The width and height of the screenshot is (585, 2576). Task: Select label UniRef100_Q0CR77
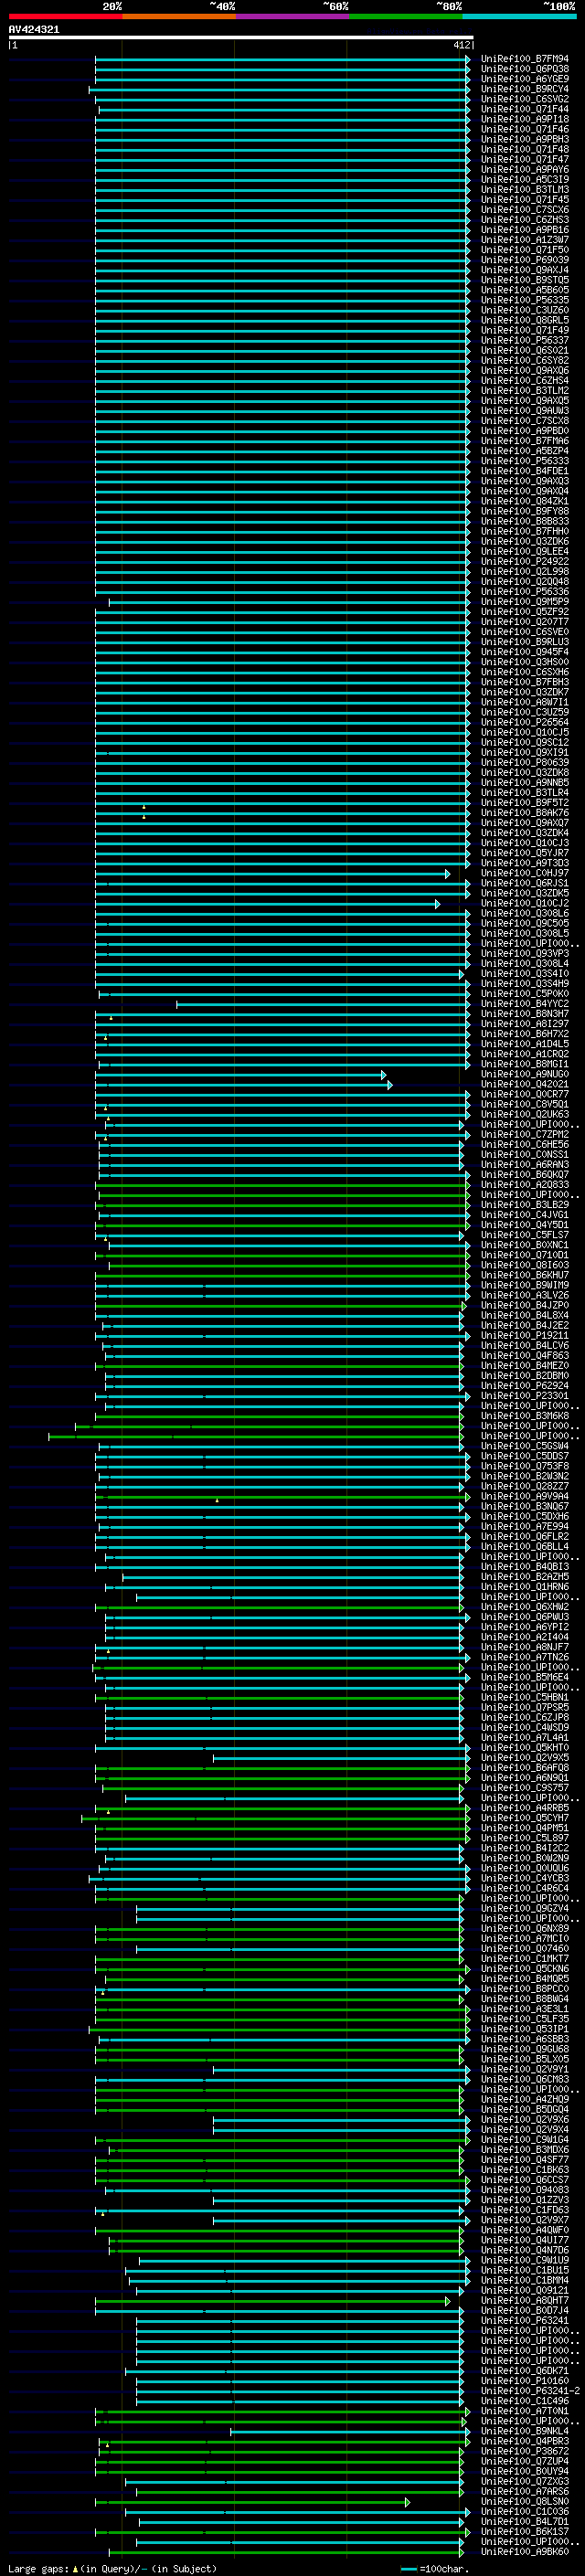525,1094
